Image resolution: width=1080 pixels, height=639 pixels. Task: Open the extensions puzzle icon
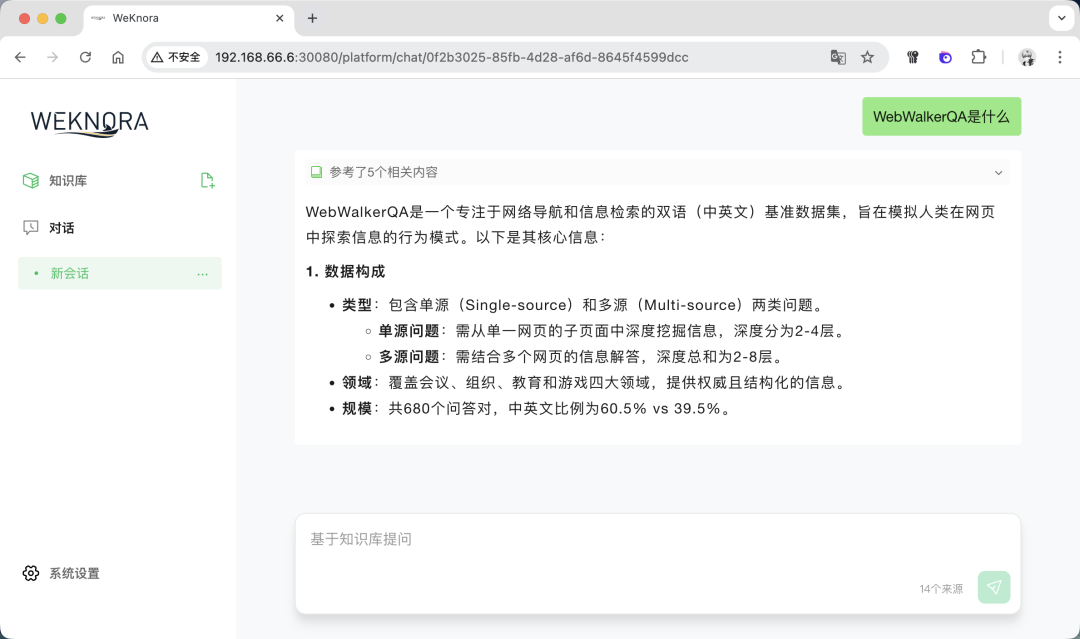[x=979, y=57]
